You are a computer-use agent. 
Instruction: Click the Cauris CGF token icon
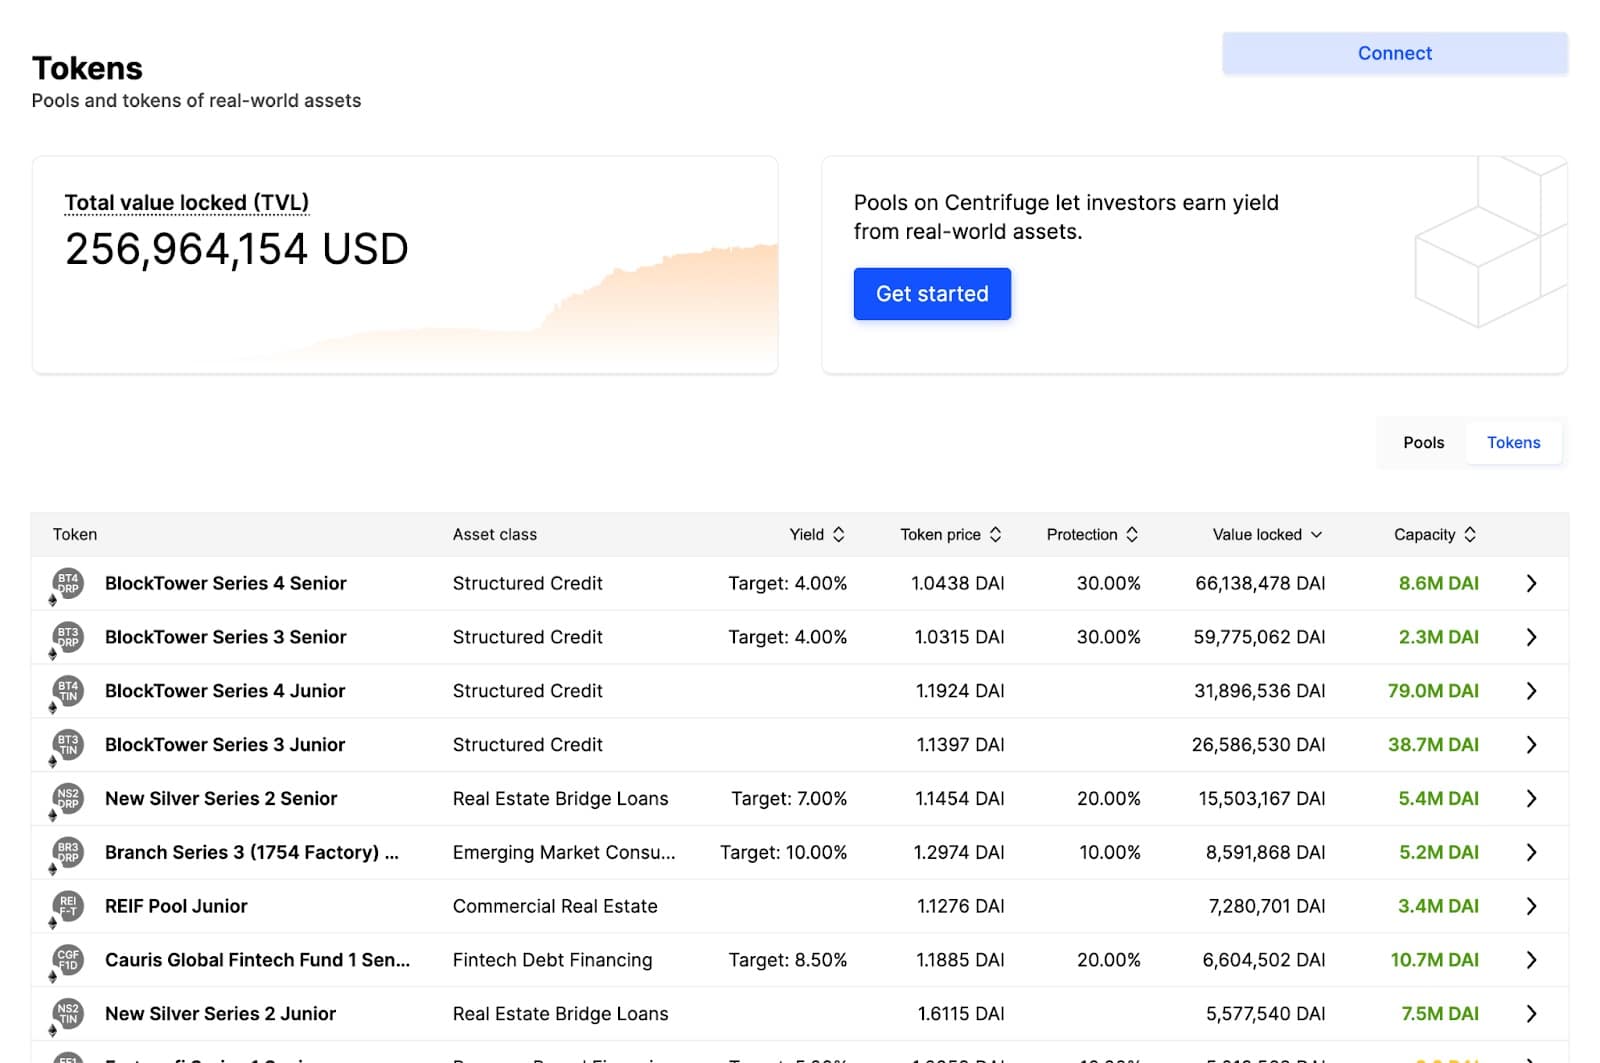pos(68,960)
